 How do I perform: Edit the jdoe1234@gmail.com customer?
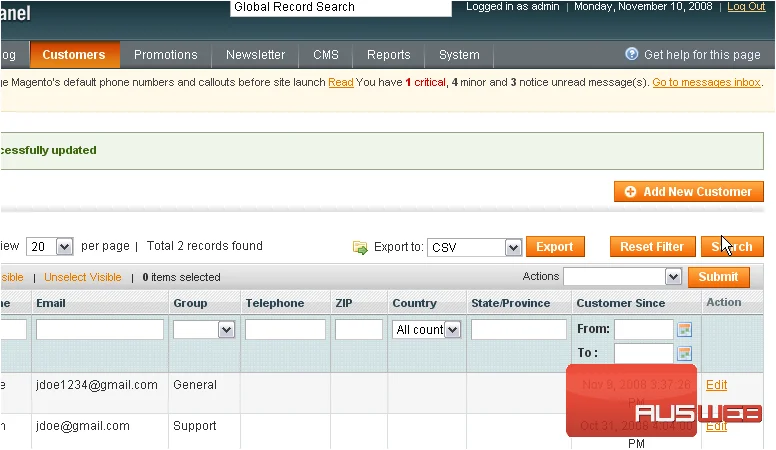[716, 385]
